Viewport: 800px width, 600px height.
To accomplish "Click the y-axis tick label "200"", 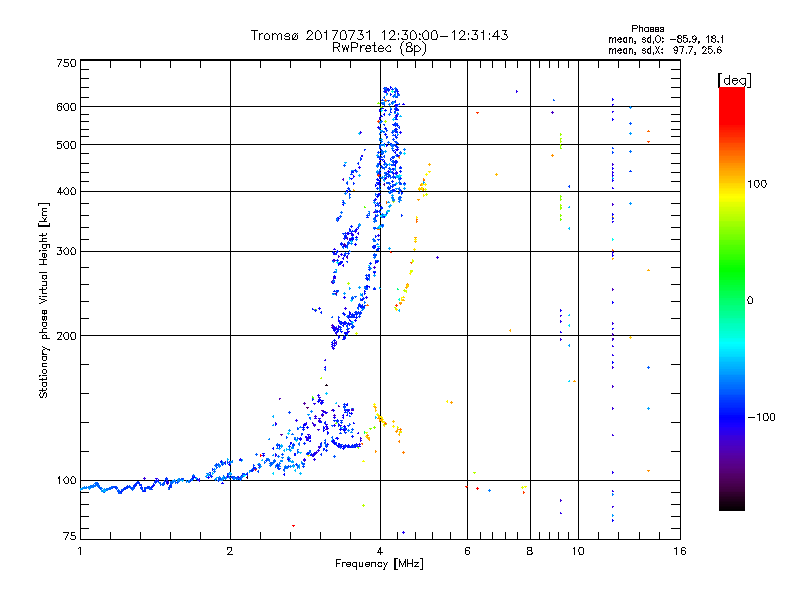I will tap(66, 335).
